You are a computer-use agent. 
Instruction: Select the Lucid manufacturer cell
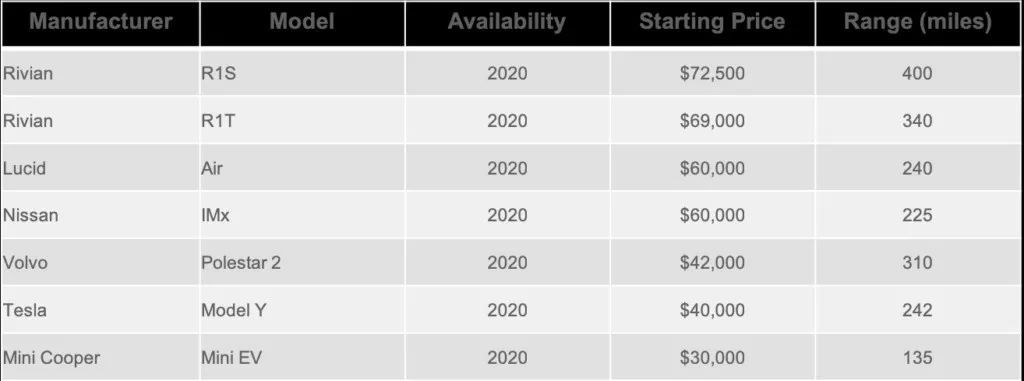coord(101,168)
